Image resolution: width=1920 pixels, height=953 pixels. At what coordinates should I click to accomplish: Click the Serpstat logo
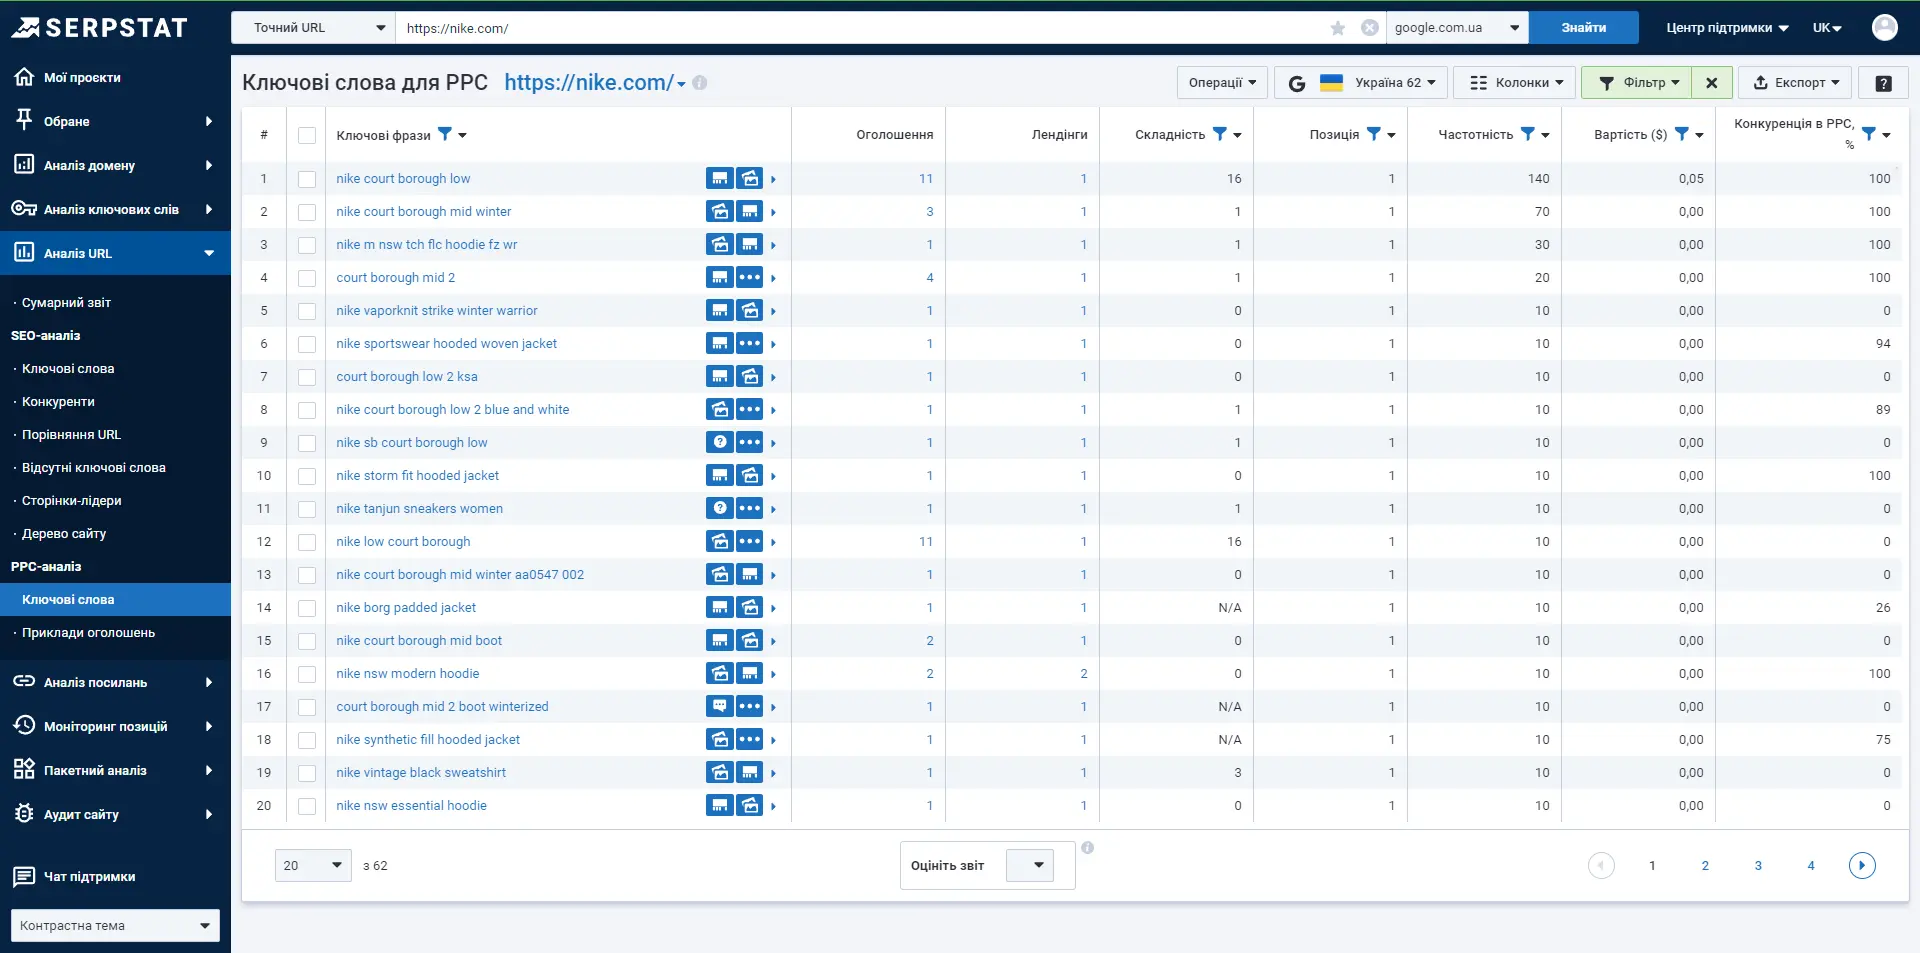point(100,27)
